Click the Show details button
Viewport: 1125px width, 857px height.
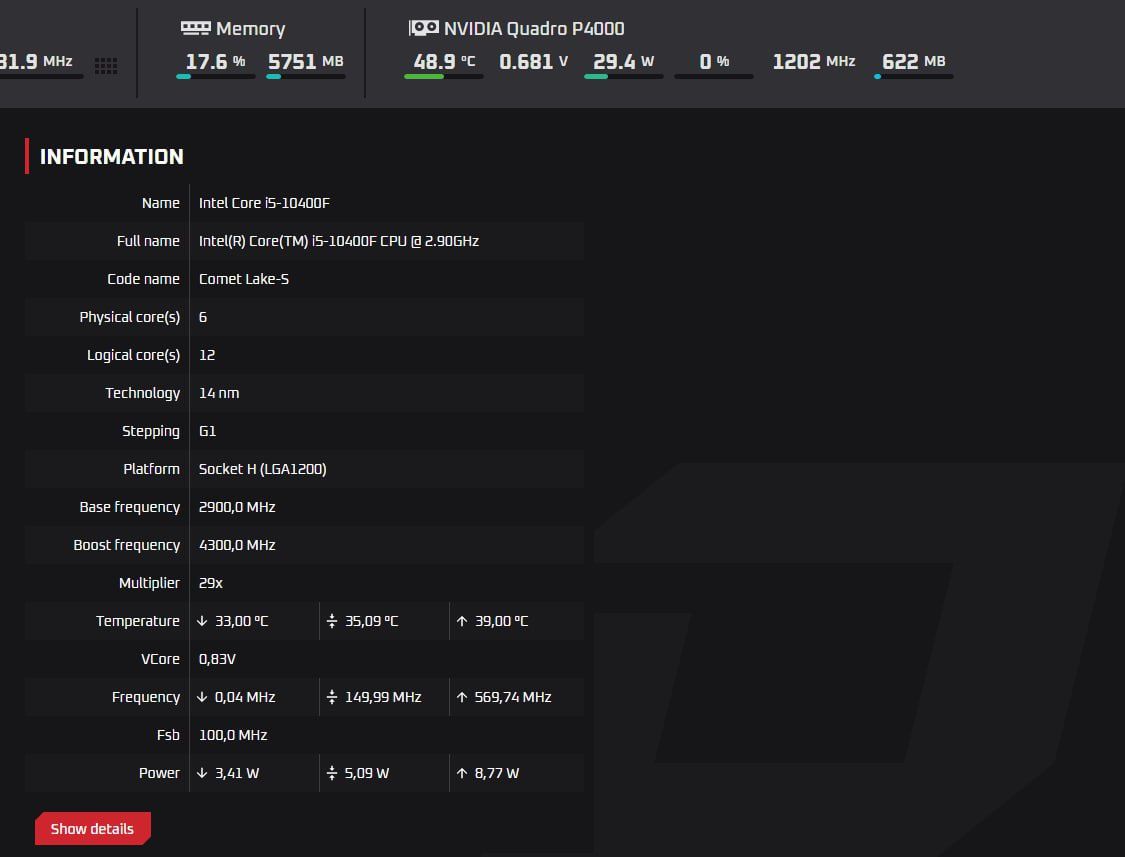(x=93, y=828)
